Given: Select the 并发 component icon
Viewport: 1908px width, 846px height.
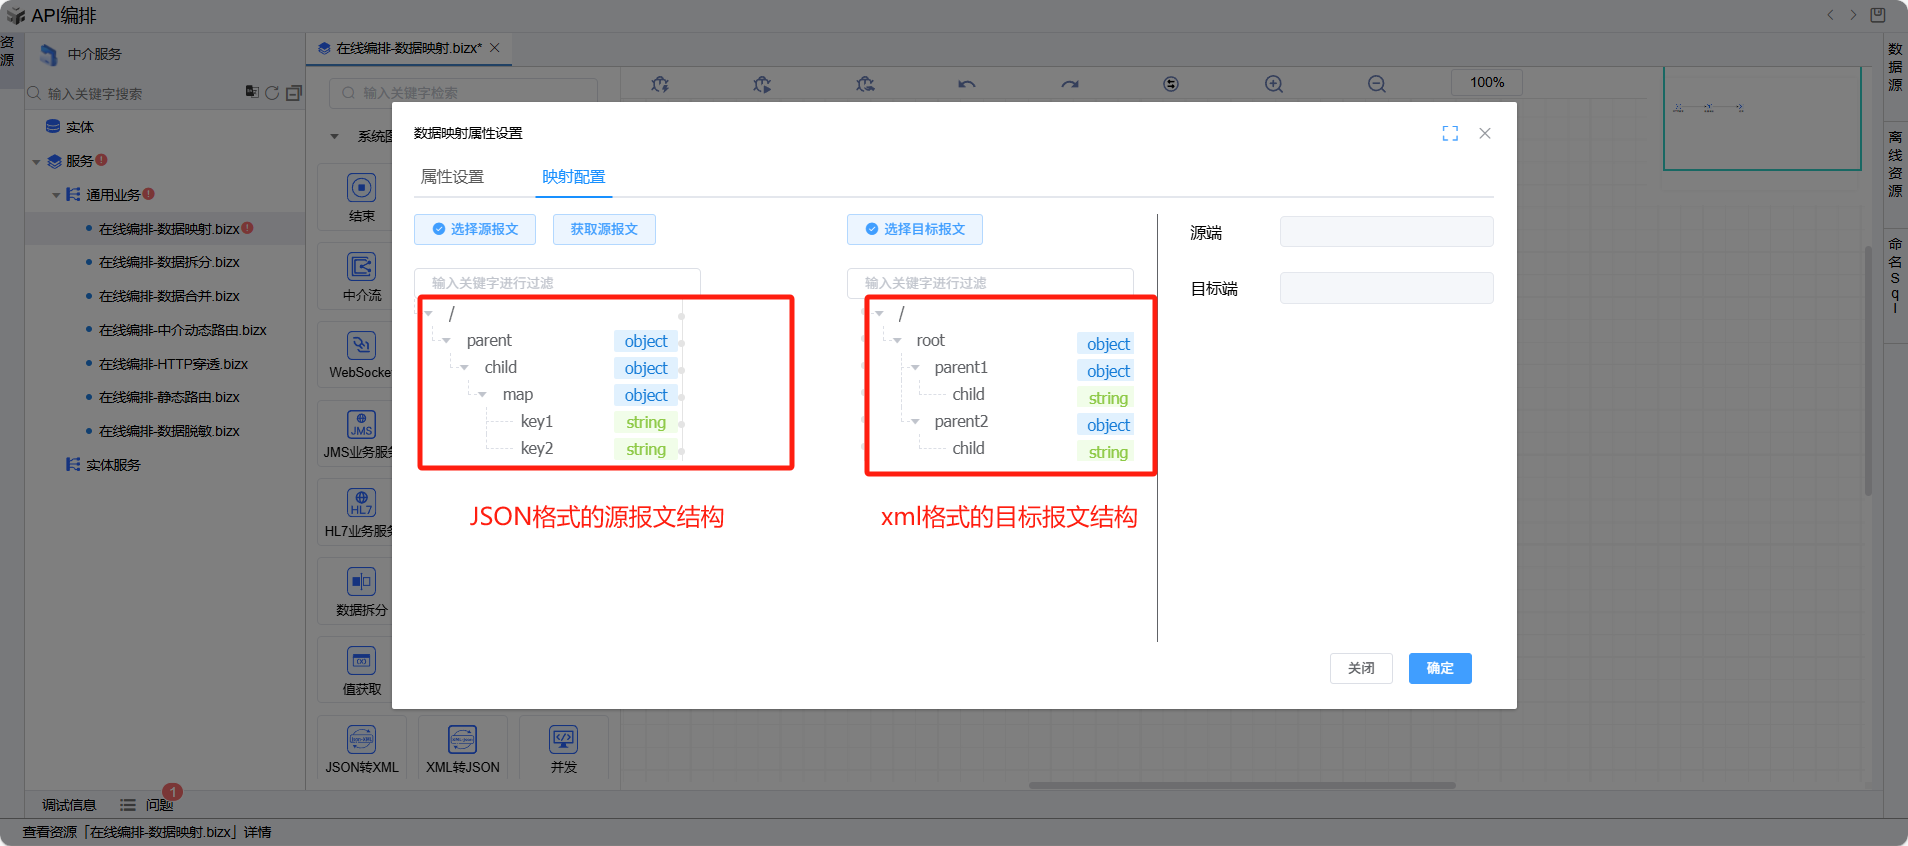Looking at the screenshot, I should click(x=563, y=740).
